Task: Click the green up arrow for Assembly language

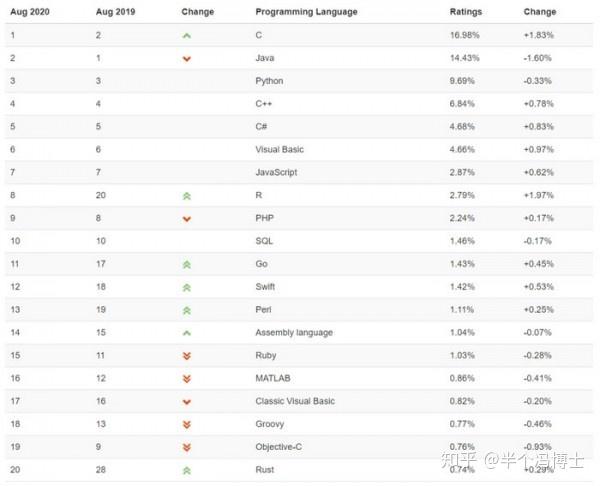Action: coord(186,332)
